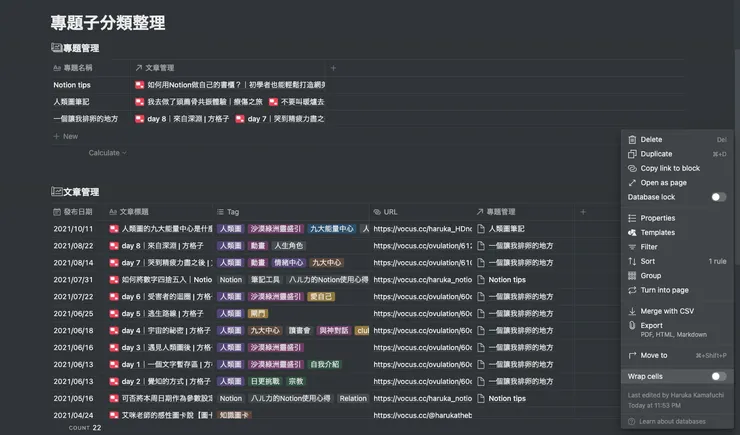740x435 pixels.
Task: Open the vocus.cc/@harukatheb URL link
Action: (x=422, y=415)
